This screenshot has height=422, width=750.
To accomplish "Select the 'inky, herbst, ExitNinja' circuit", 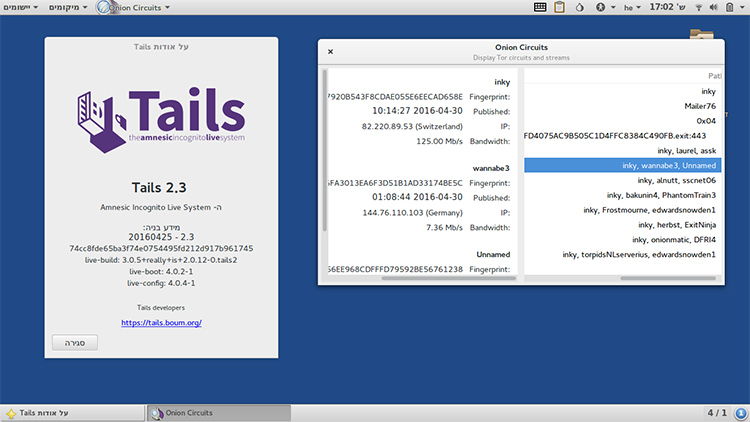I will (x=622, y=225).
